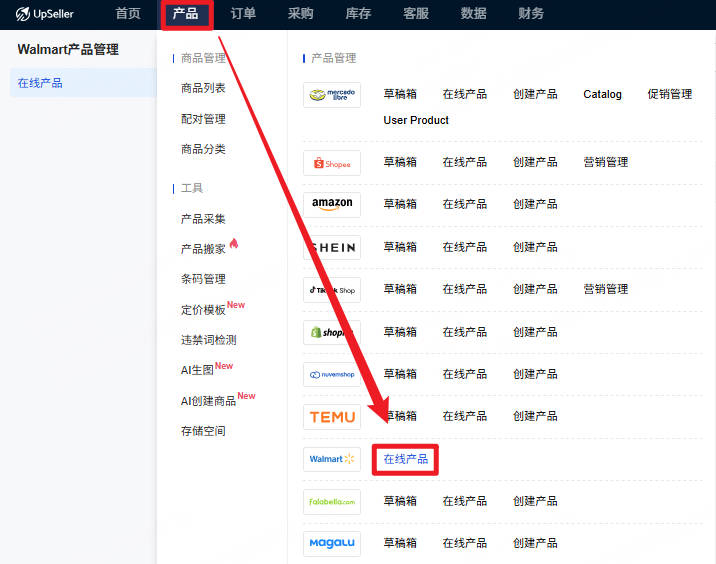The width and height of the screenshot is (716, 564).
Task: Select the Nuvemshop platform logo
Action: point(332,374)
